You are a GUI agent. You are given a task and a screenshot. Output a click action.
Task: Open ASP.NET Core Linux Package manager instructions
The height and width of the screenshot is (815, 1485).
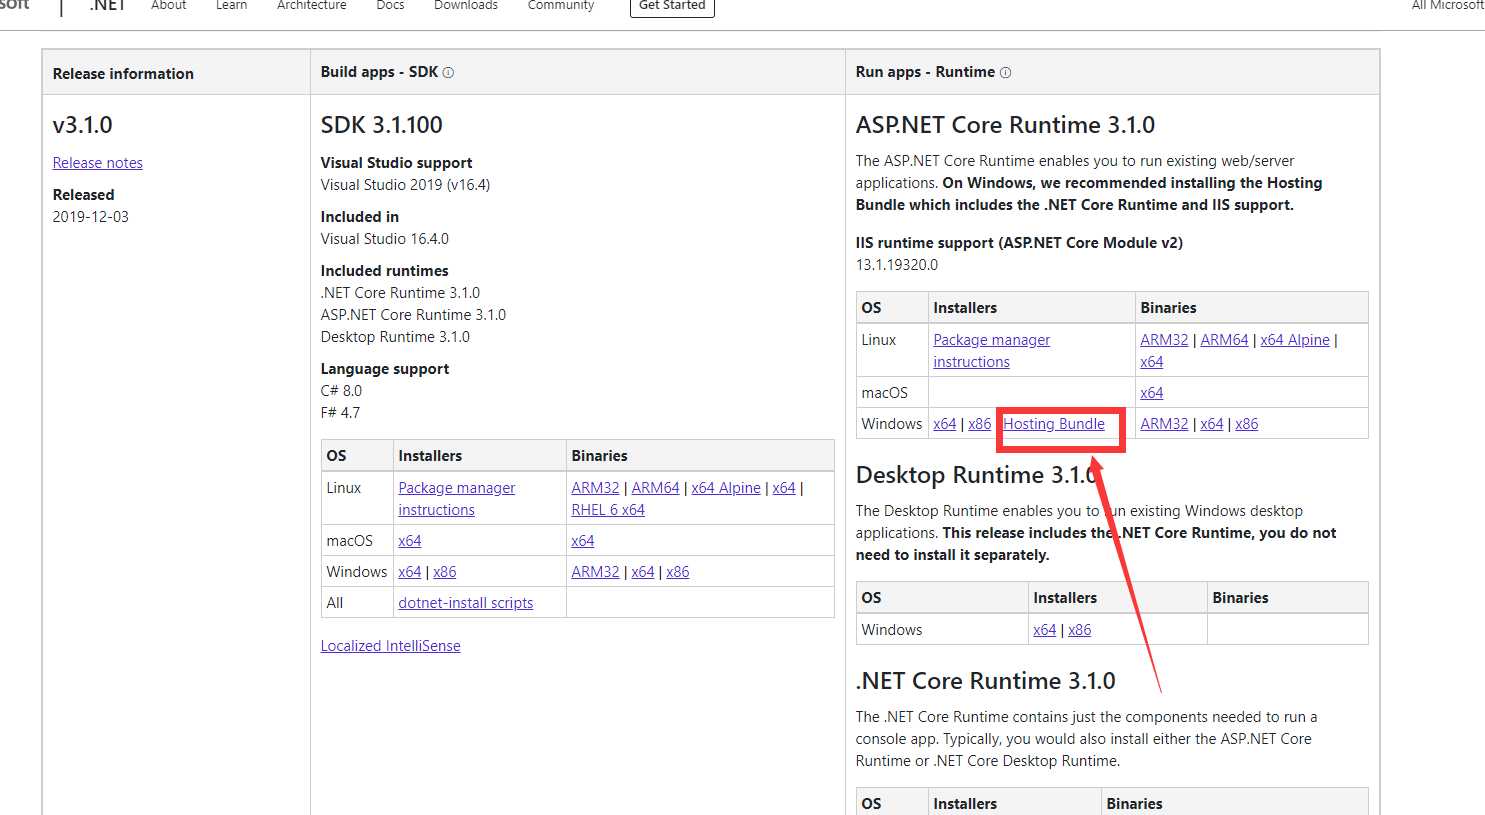[x=992, y=351]
